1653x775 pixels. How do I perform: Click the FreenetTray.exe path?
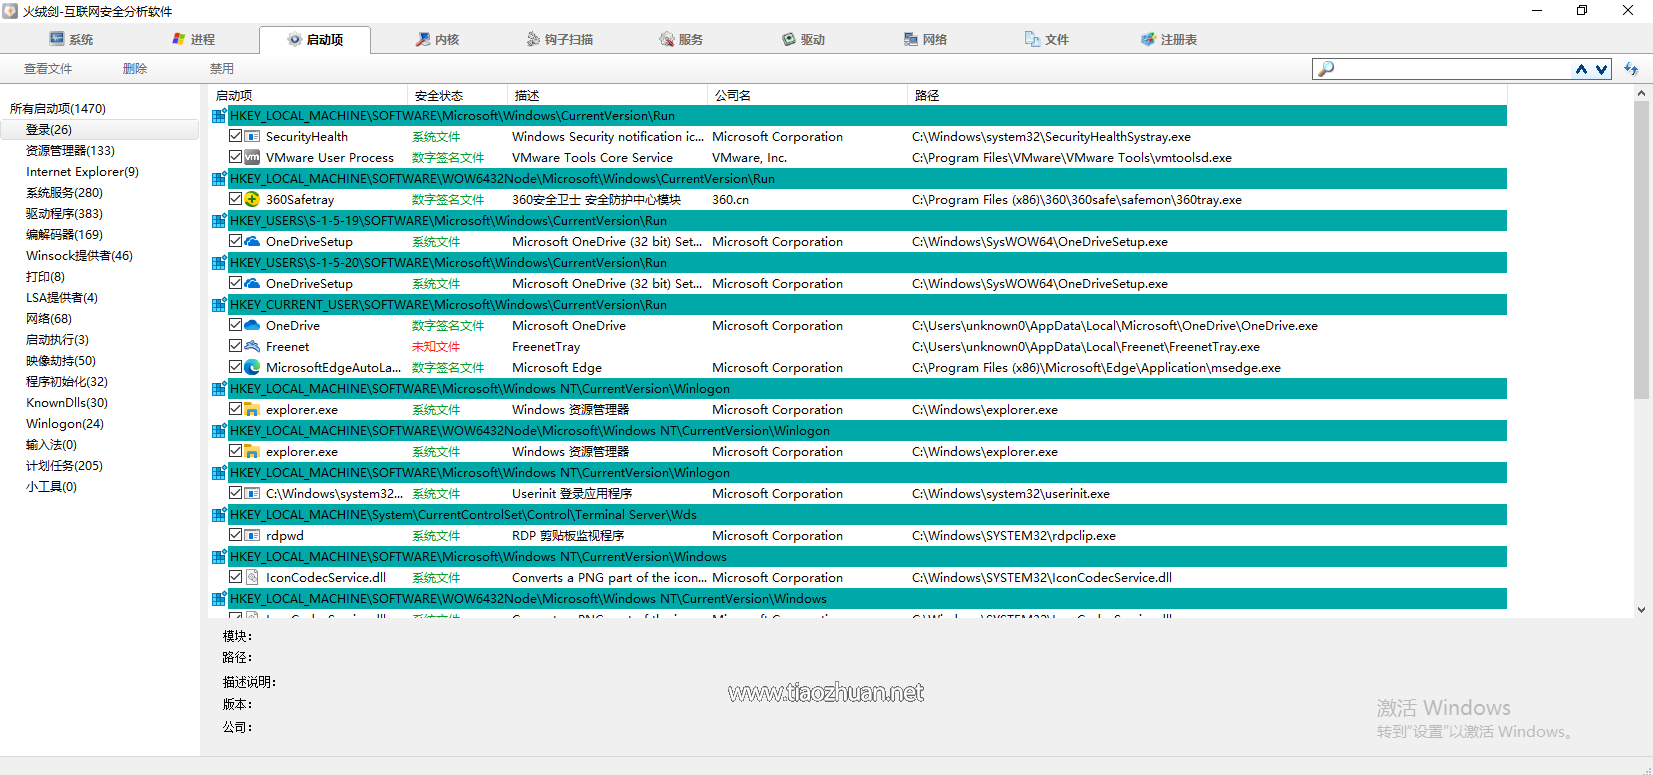tap(1086, 346)
